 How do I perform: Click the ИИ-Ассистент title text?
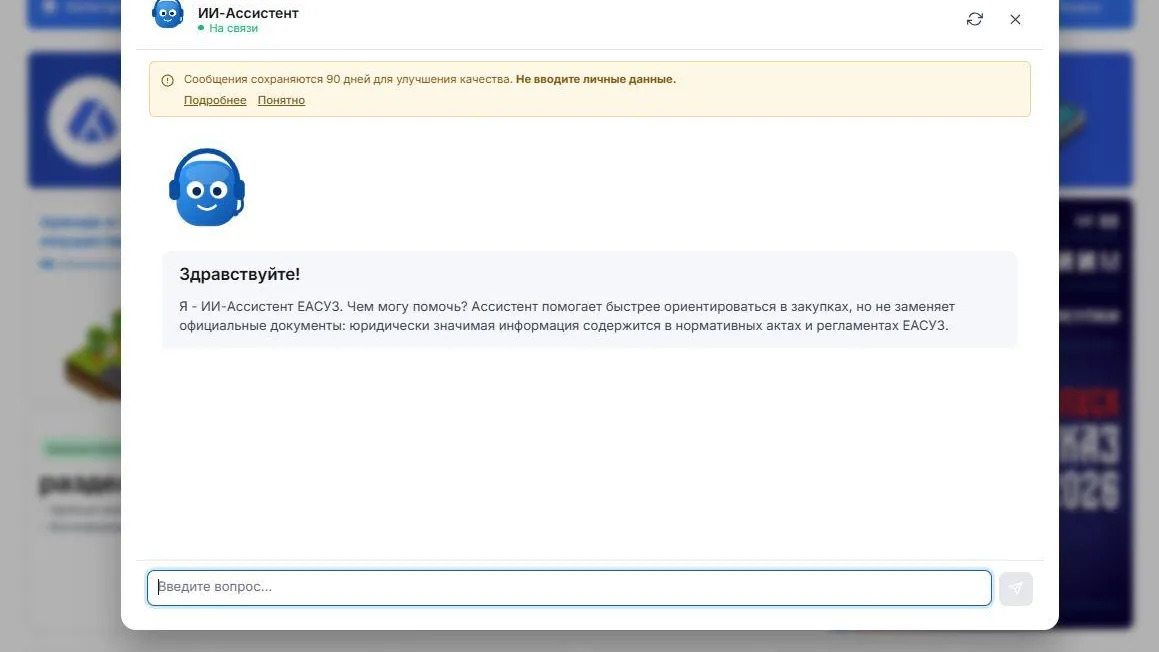point(248,13)
